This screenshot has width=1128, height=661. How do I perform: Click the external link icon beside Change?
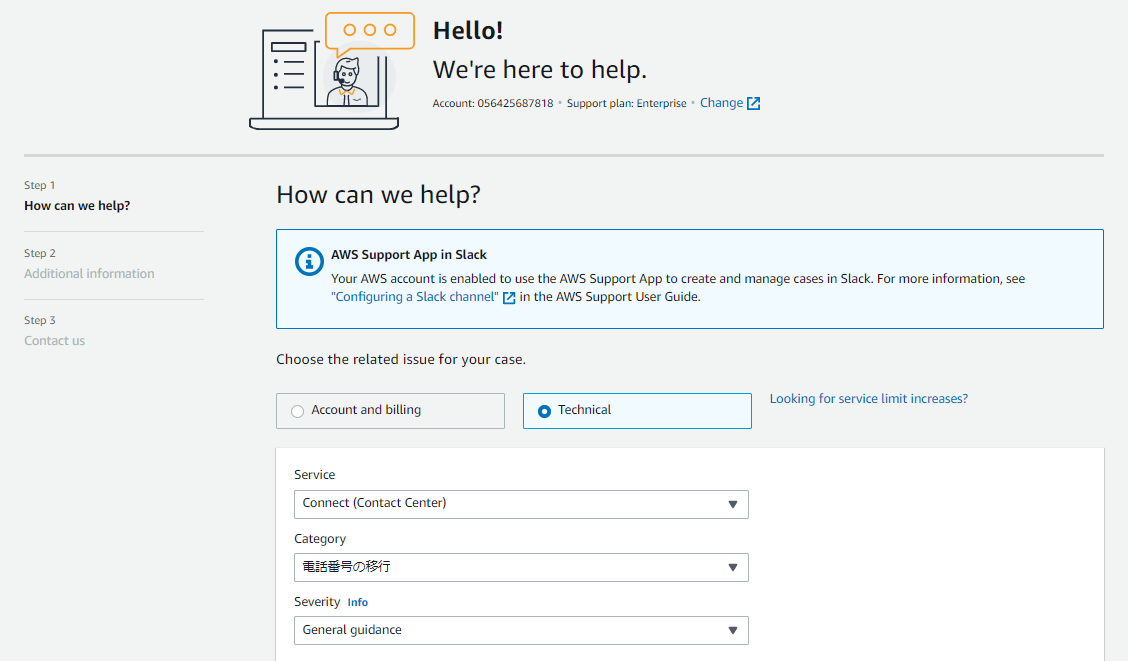pos(753,104)
